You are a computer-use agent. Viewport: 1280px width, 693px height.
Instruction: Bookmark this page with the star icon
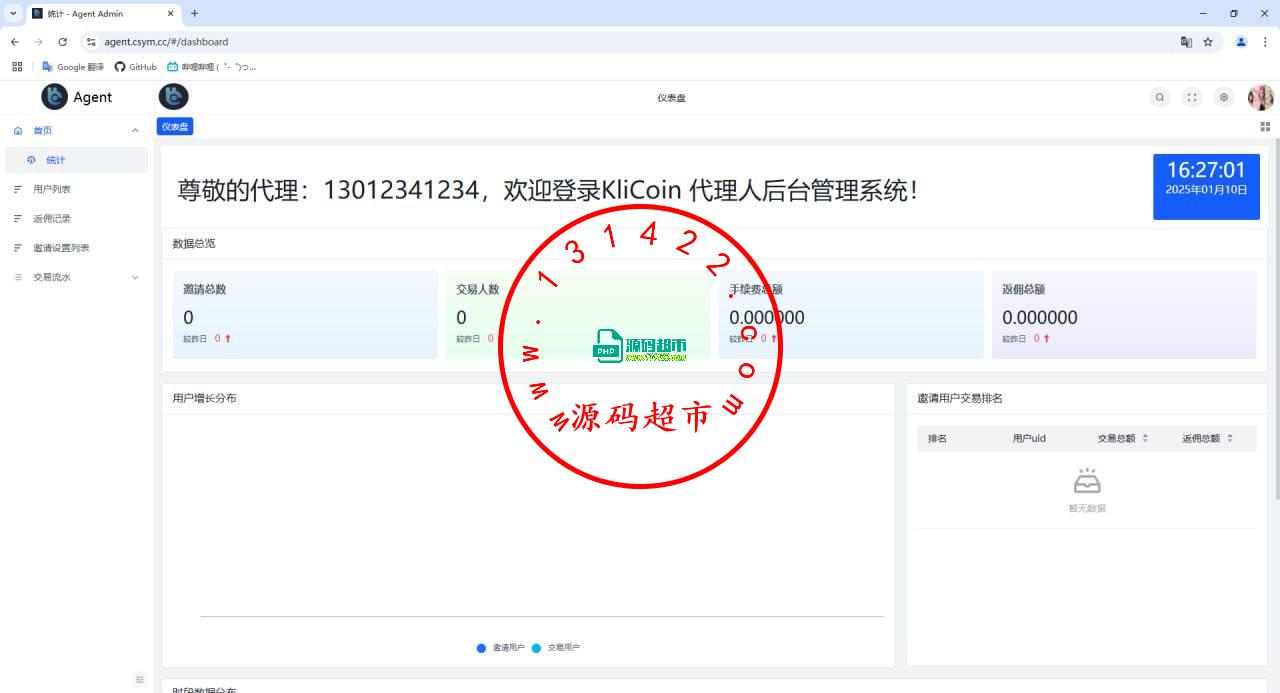click(x=1208, y=42)
